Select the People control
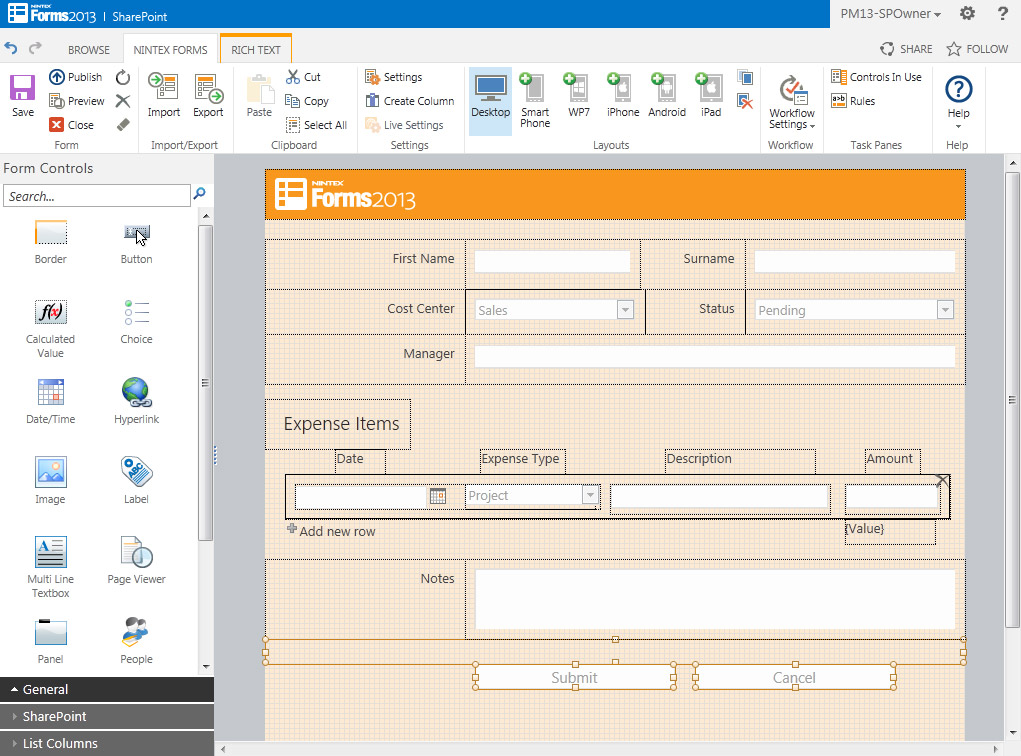1021x756 pixels. click(137, 641)
